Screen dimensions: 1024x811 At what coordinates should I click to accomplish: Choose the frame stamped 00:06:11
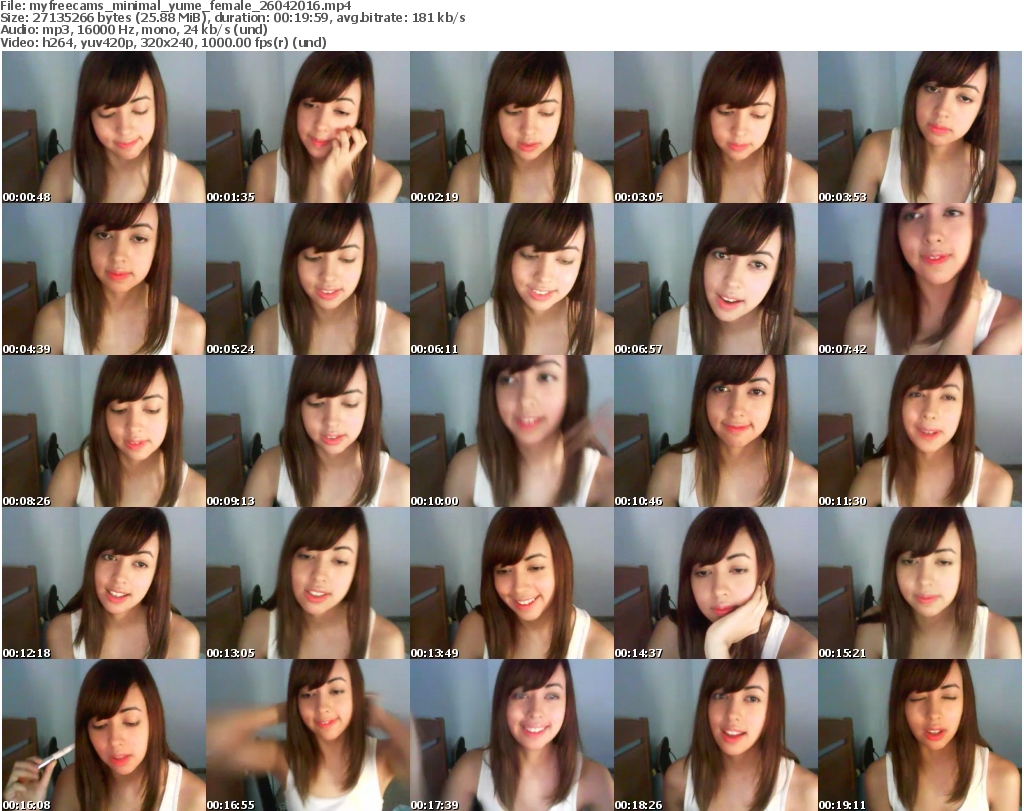pos(511,279)
